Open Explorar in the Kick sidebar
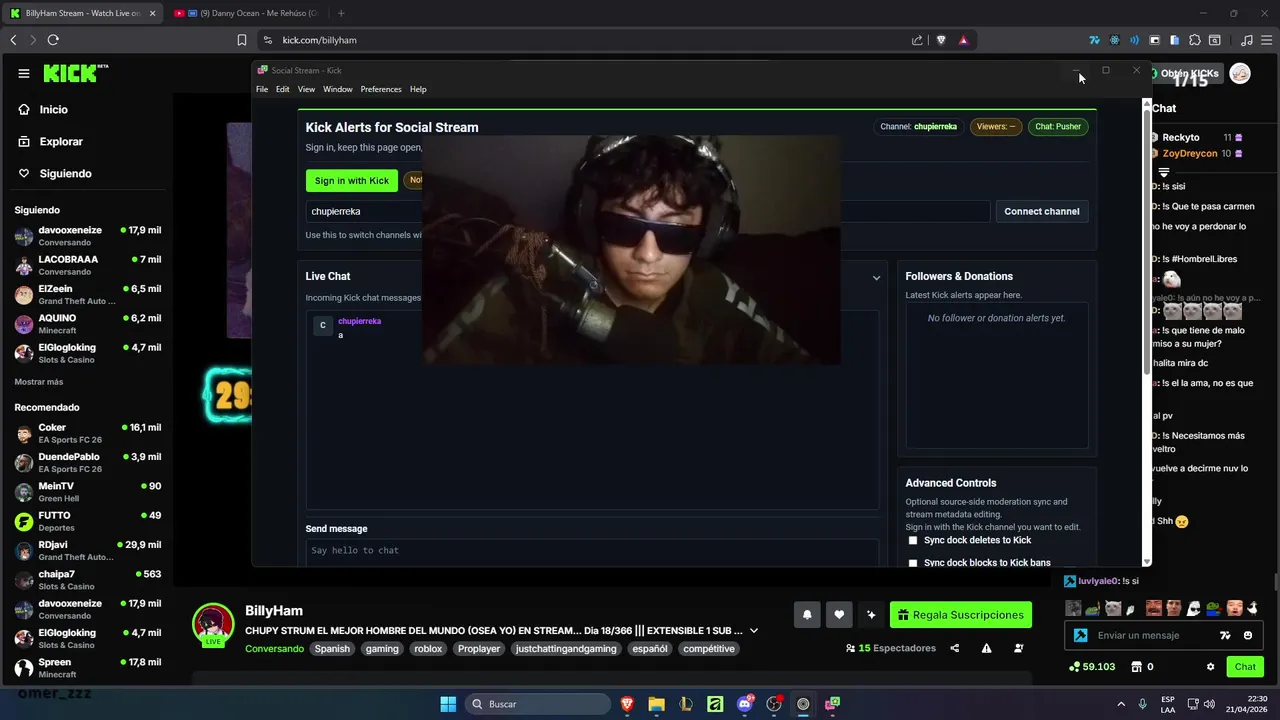 point(50,141)
